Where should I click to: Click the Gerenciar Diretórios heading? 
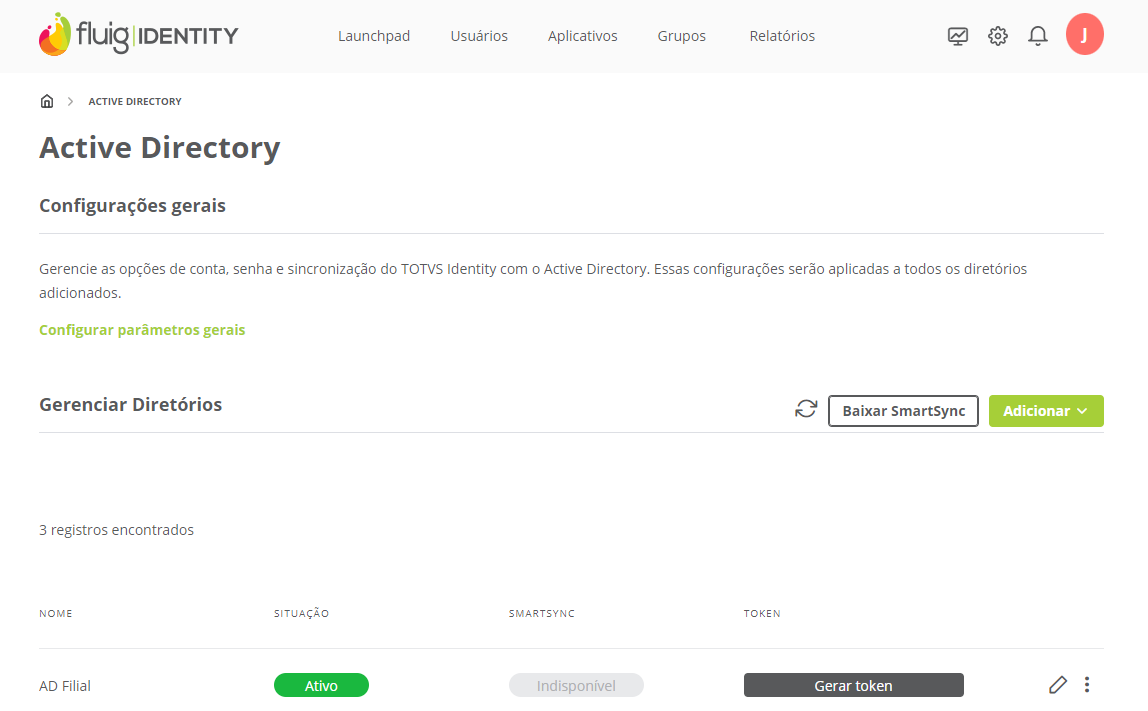tap(130, 404)
